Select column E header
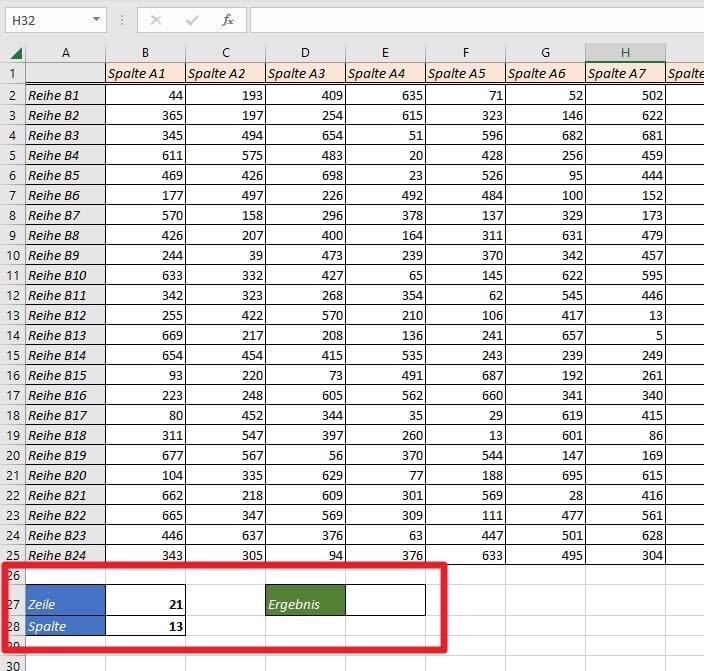The height and width of the screenshot is (671, 704). point(385,53)
